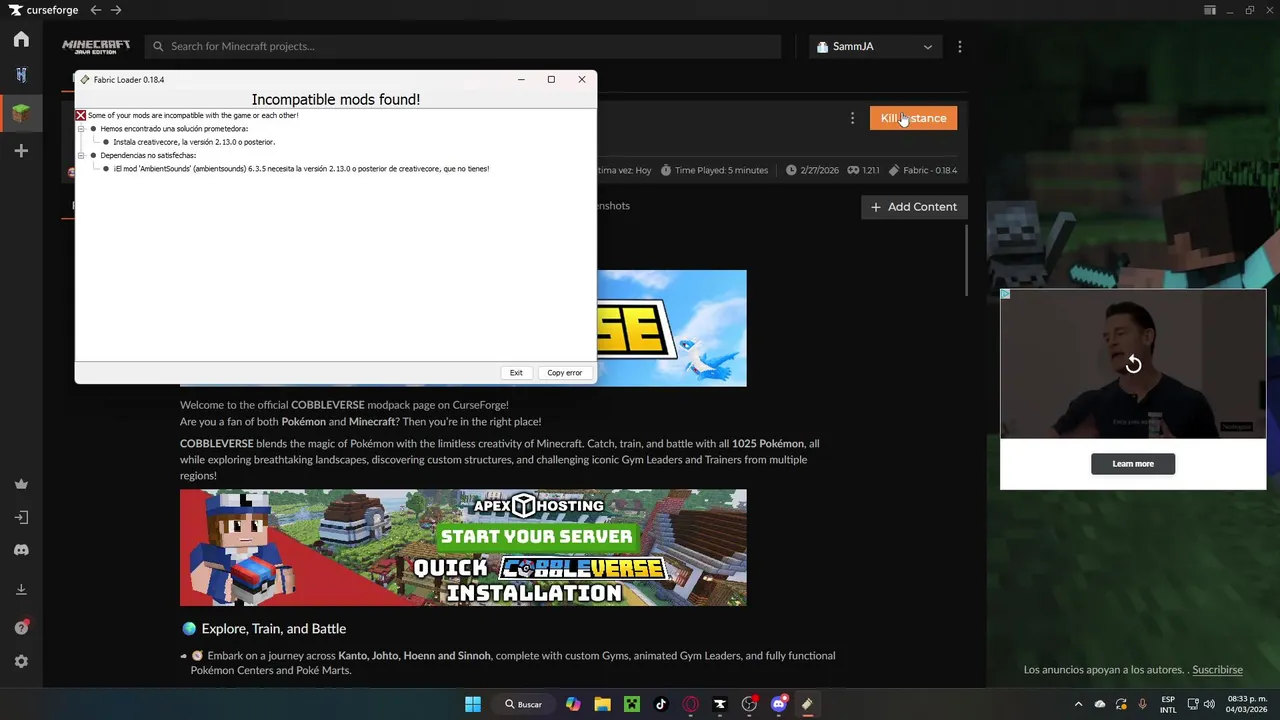Open the SammJA profile dropdown

click(x=875, y=46)
